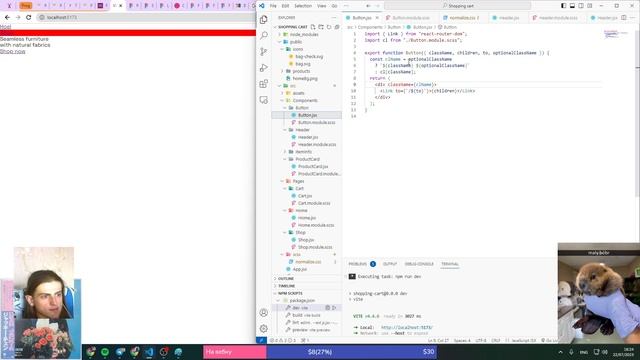
Task: Expand the TIMELINE section
Action: tap(286, 286)
